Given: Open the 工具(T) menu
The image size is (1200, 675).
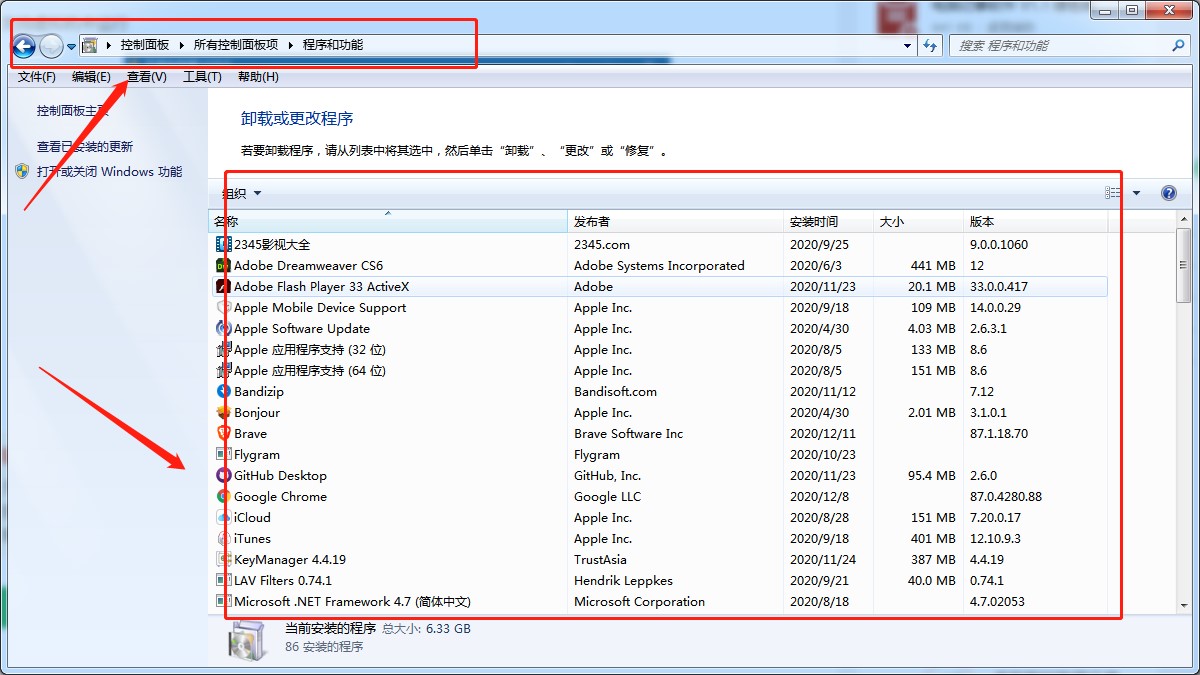Looking at the screenshot, I should point(202,77).
